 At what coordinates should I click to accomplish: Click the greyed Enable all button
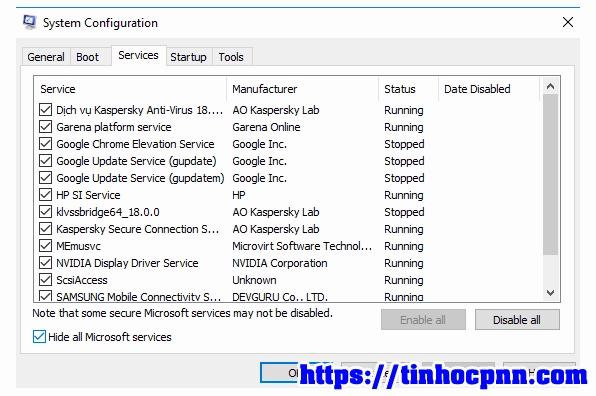click(x=423, y=320)
